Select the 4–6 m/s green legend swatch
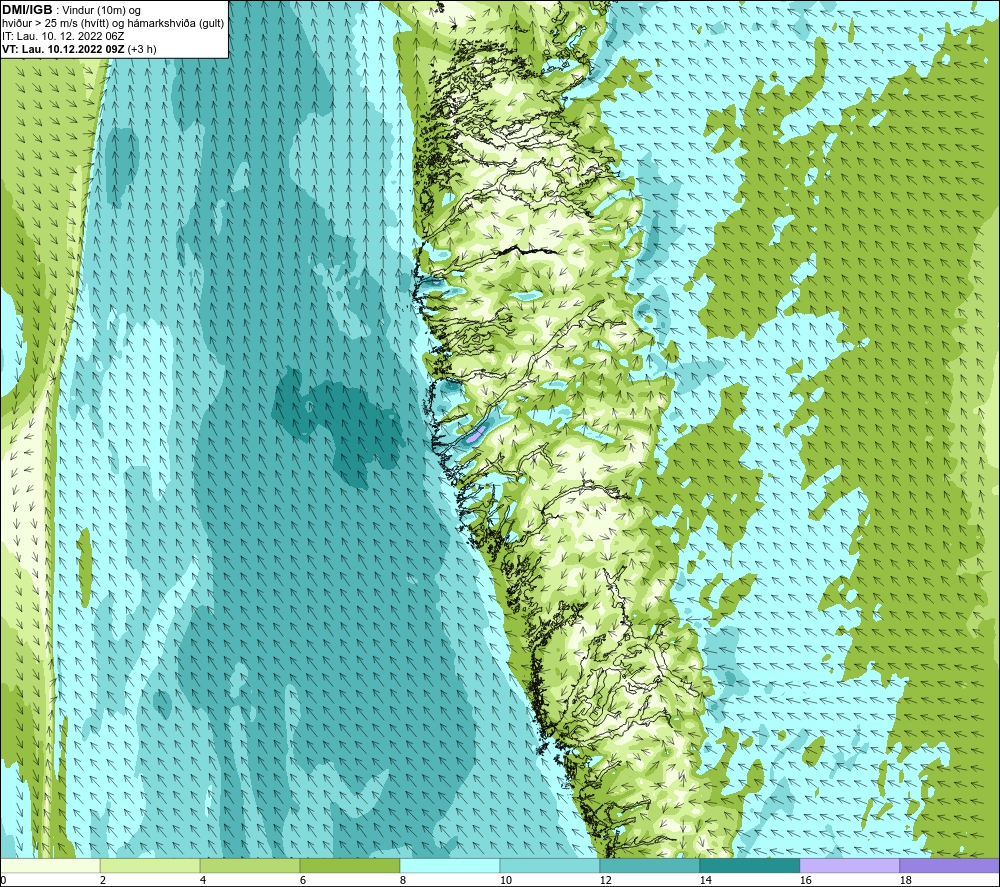The image size is (1000, 887). click(x=250, y=865)
